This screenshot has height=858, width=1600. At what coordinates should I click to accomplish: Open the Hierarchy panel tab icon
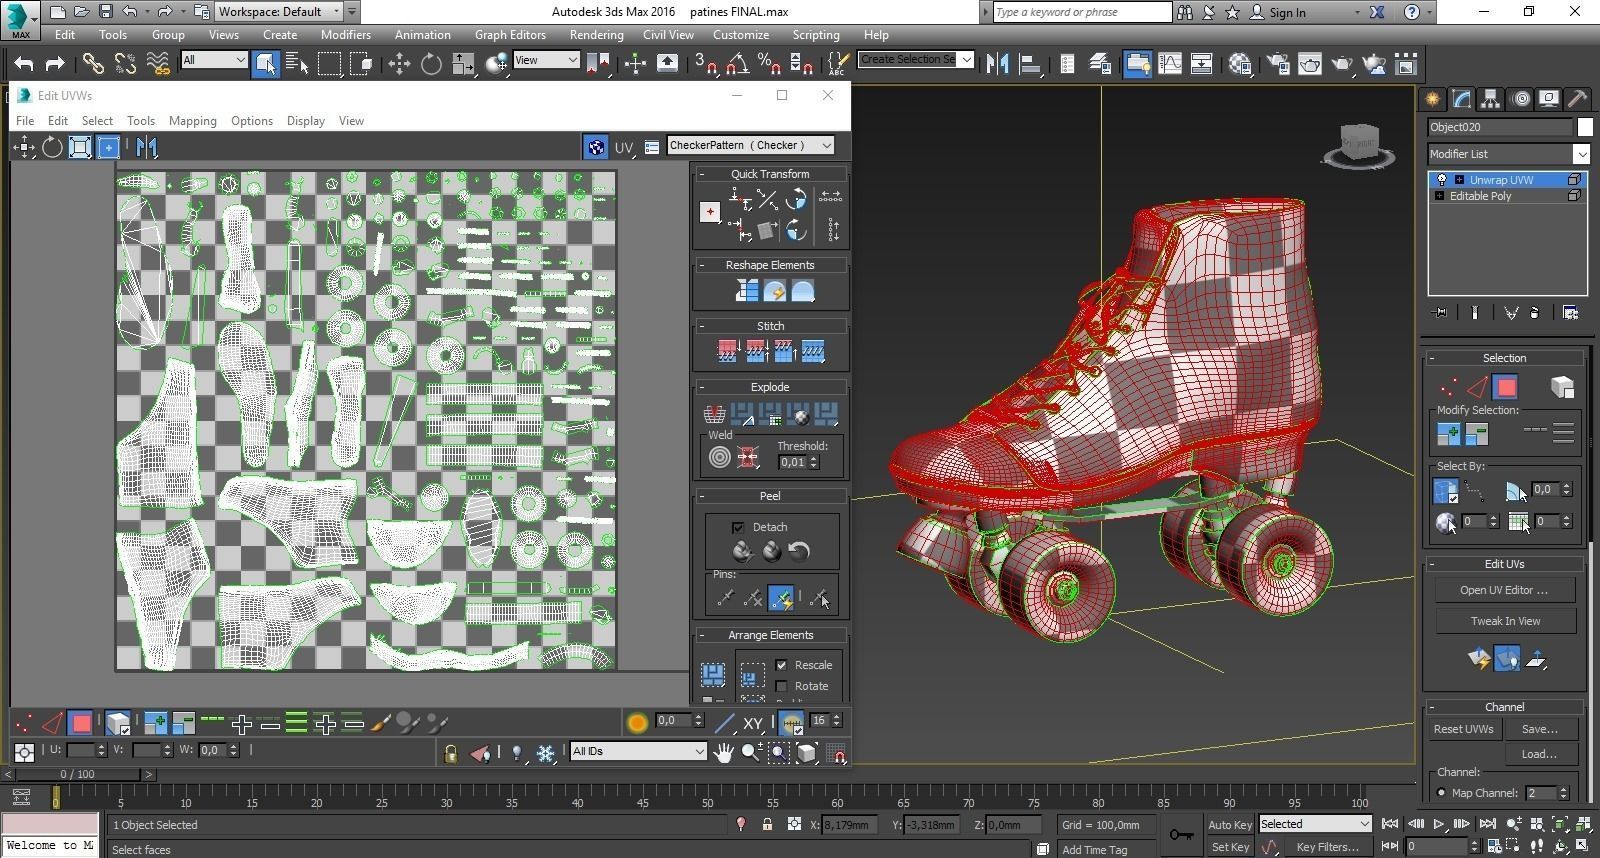click(x=1491, y=98)
